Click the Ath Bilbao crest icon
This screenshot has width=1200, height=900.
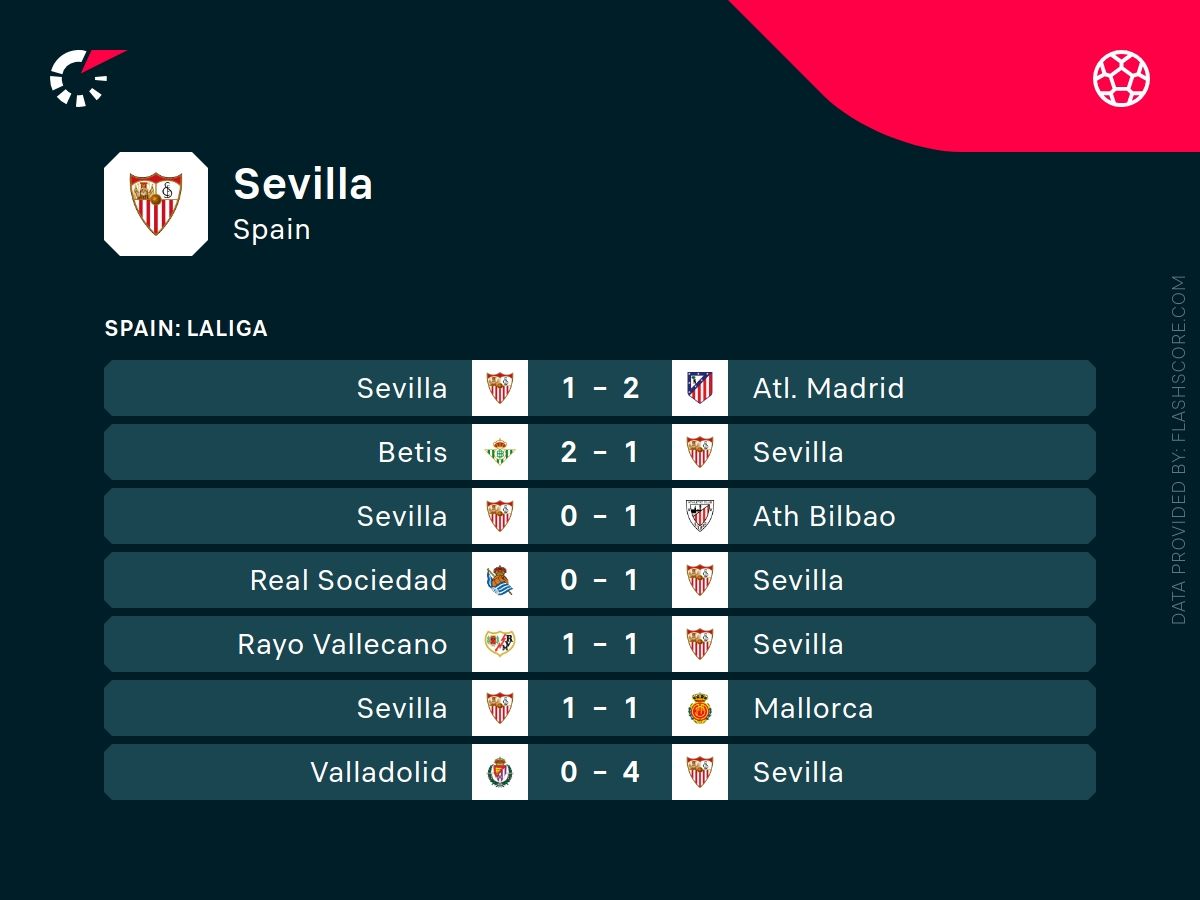700,516
